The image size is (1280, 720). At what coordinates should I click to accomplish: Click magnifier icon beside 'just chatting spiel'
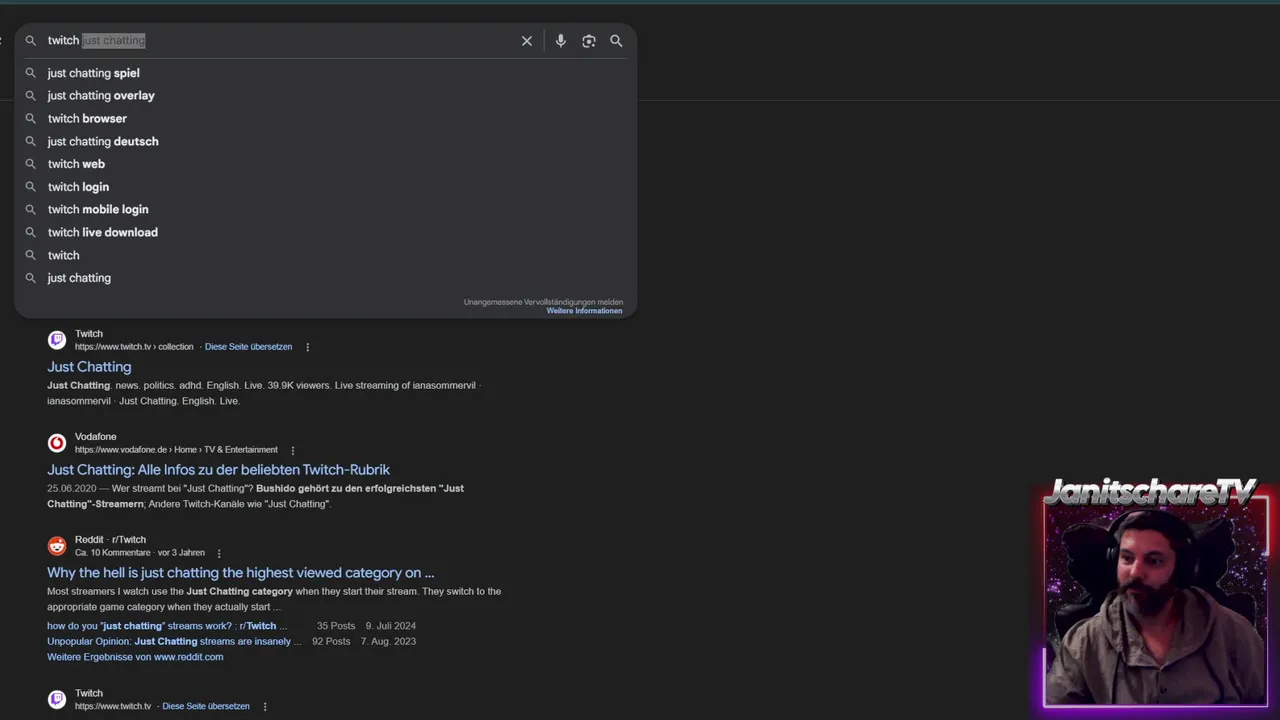pos(30,73)
